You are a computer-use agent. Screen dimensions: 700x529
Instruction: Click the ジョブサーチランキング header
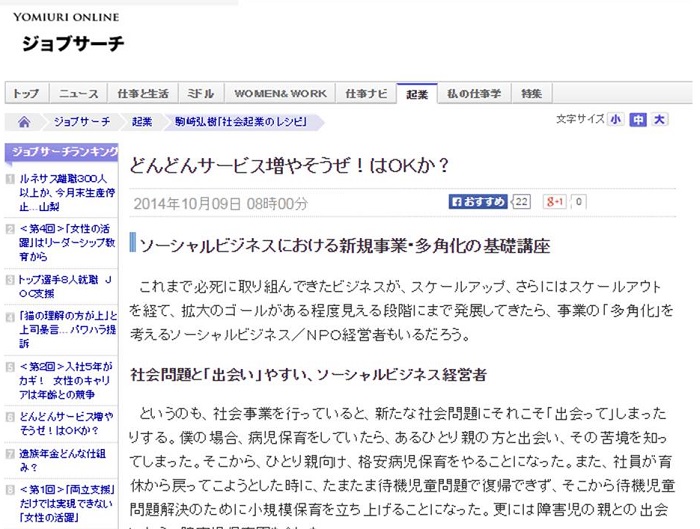[62, 152]
